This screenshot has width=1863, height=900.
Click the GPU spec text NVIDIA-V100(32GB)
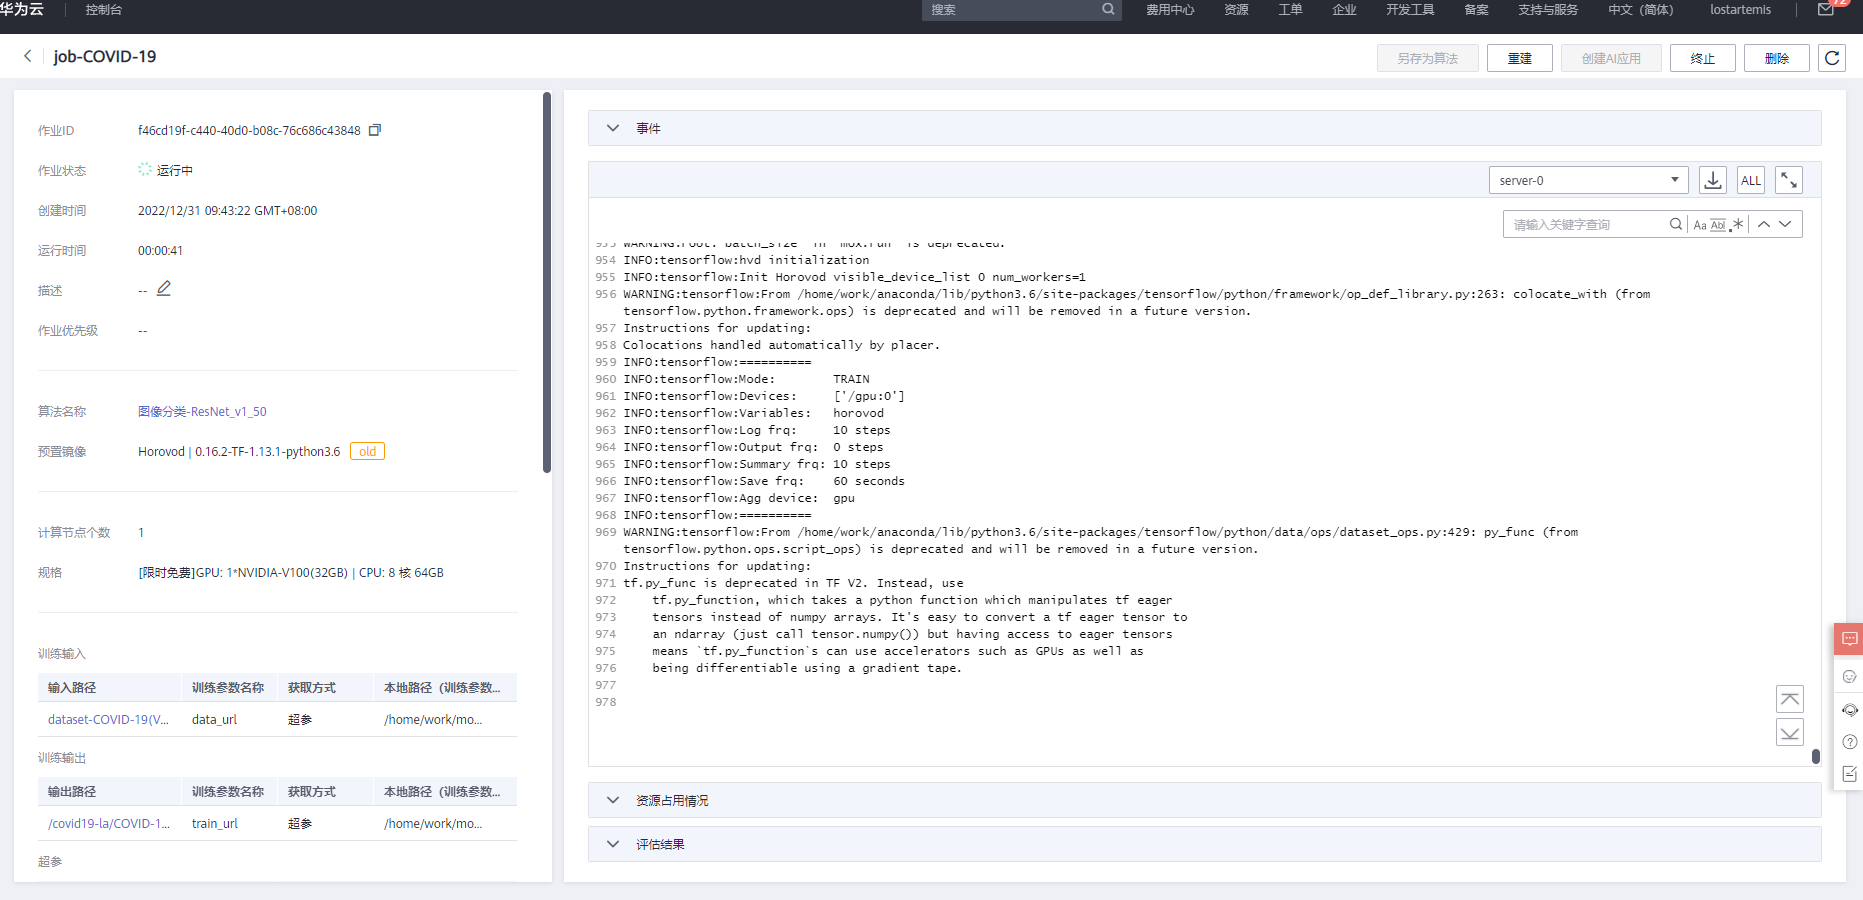click(x=292, y=572)
